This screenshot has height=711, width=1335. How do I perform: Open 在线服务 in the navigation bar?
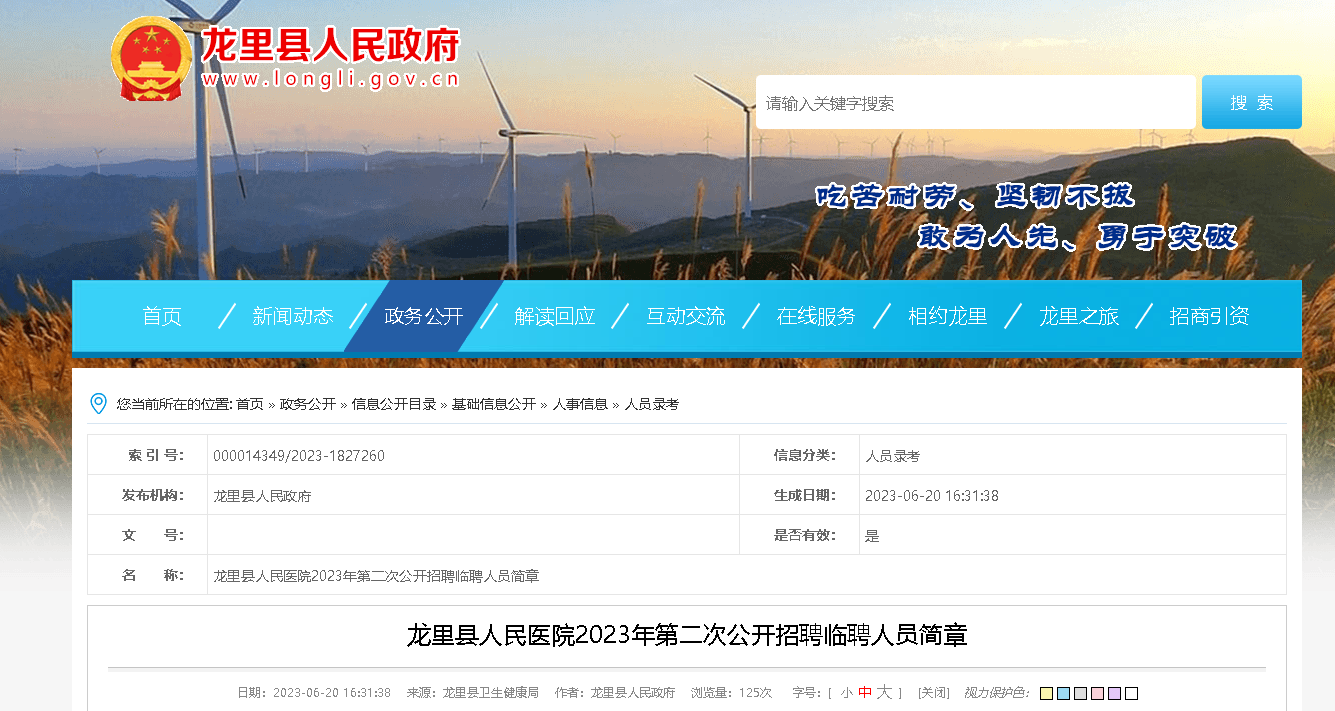pos(816,317)
